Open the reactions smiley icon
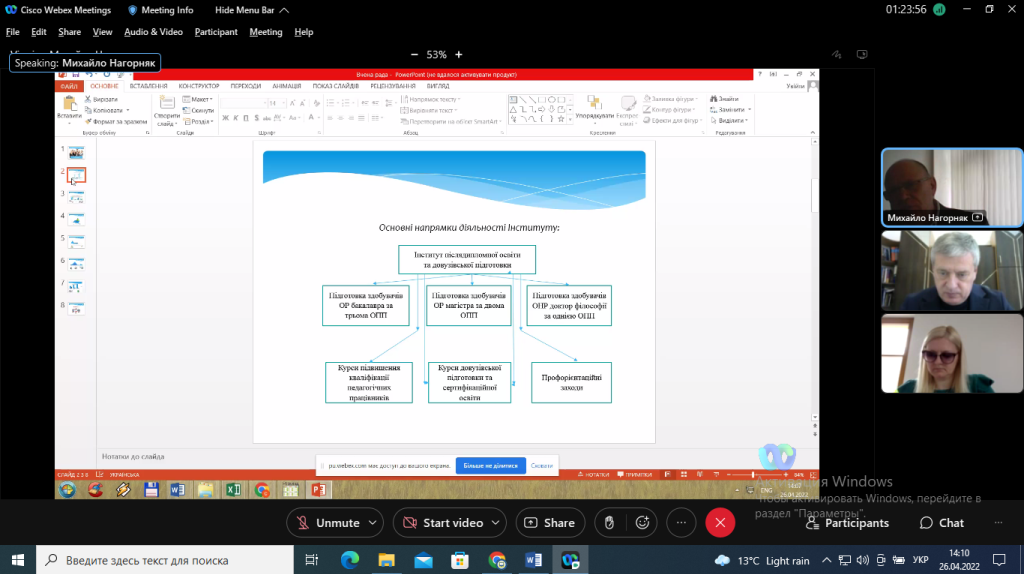This screenshot has width=1024, height=574. coord(643,522)
